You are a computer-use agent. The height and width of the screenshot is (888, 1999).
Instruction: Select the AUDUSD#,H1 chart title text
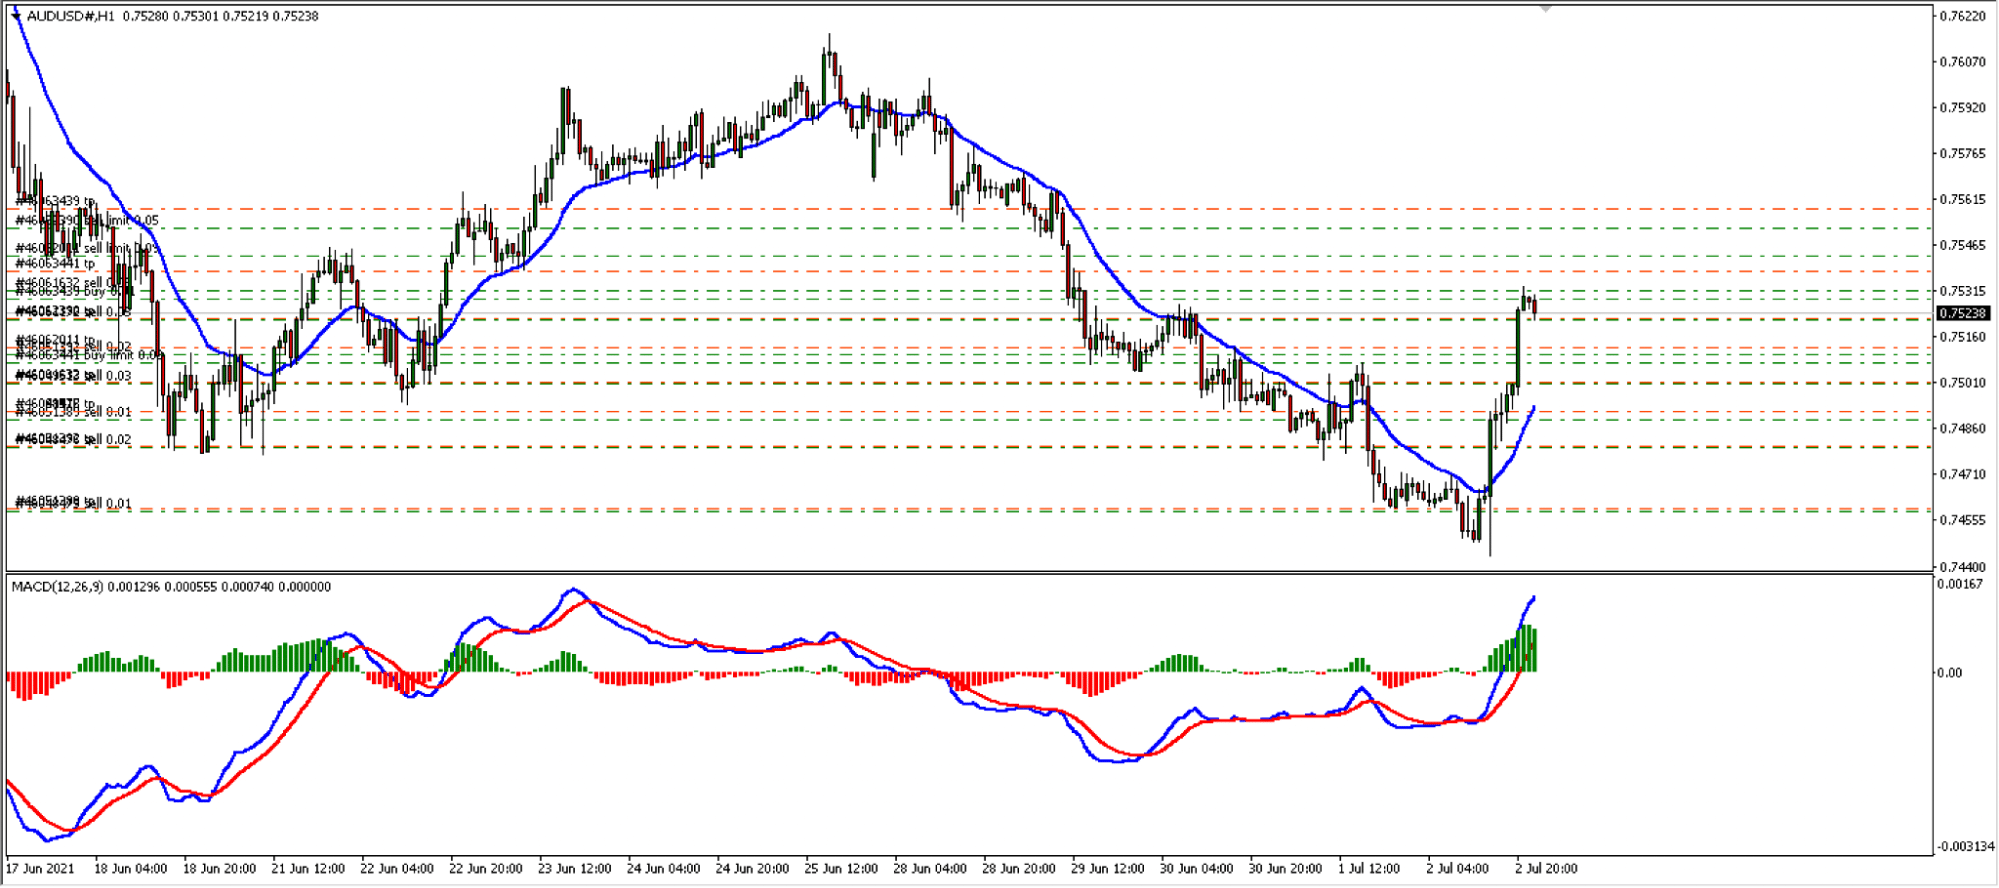click(71, 16)
